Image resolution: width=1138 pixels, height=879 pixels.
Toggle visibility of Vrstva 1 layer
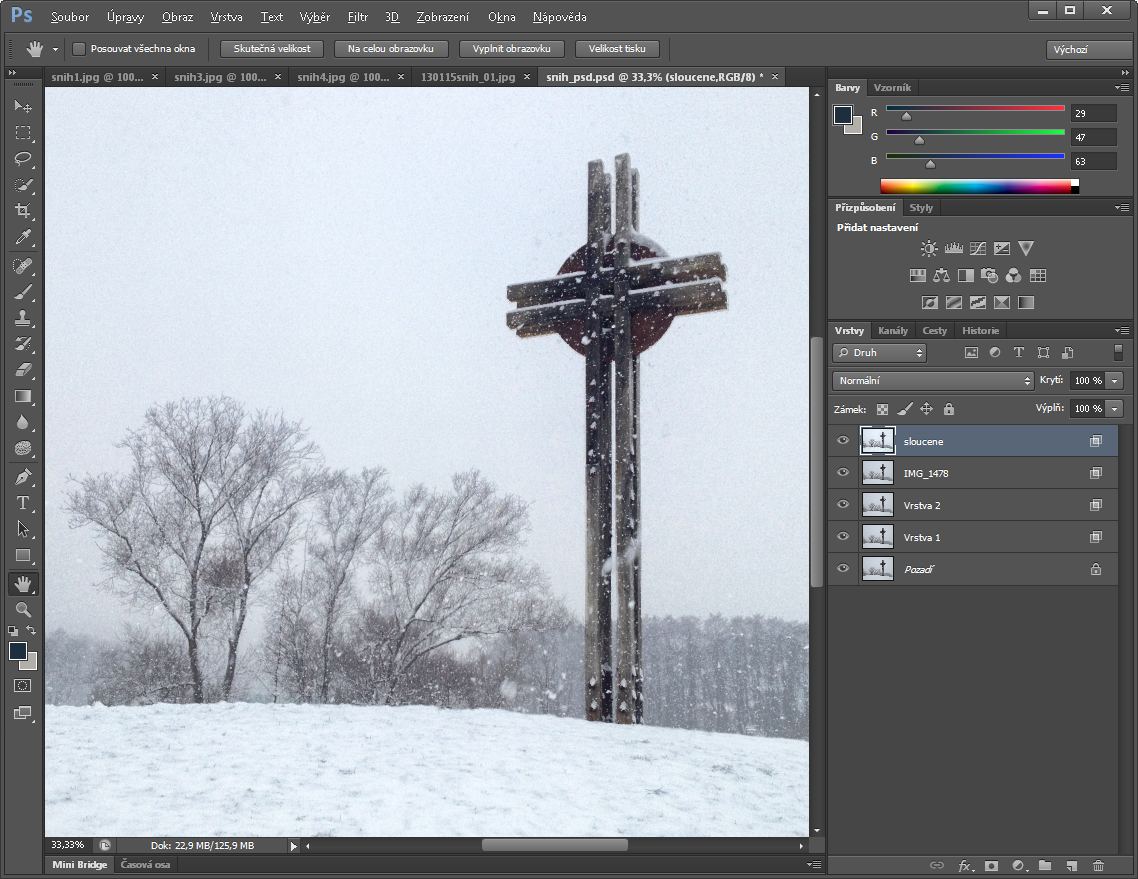click(x=843, y=537)
